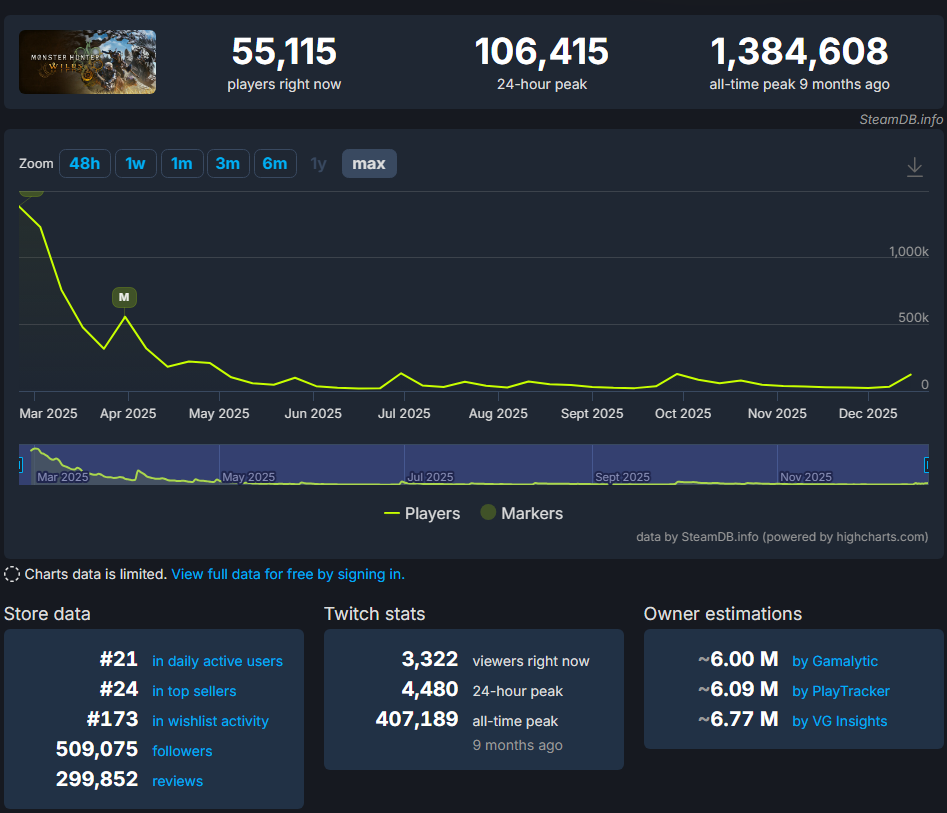Image resolution: width=947 pixels, height=813 pixels.
Task: Open the 'in daily active users' link
Action: coord(217,661)
